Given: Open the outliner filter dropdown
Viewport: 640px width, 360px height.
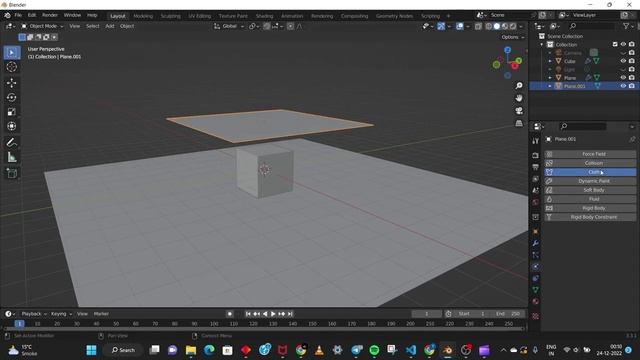Looking at the screenshot, I should click(628, 26).
